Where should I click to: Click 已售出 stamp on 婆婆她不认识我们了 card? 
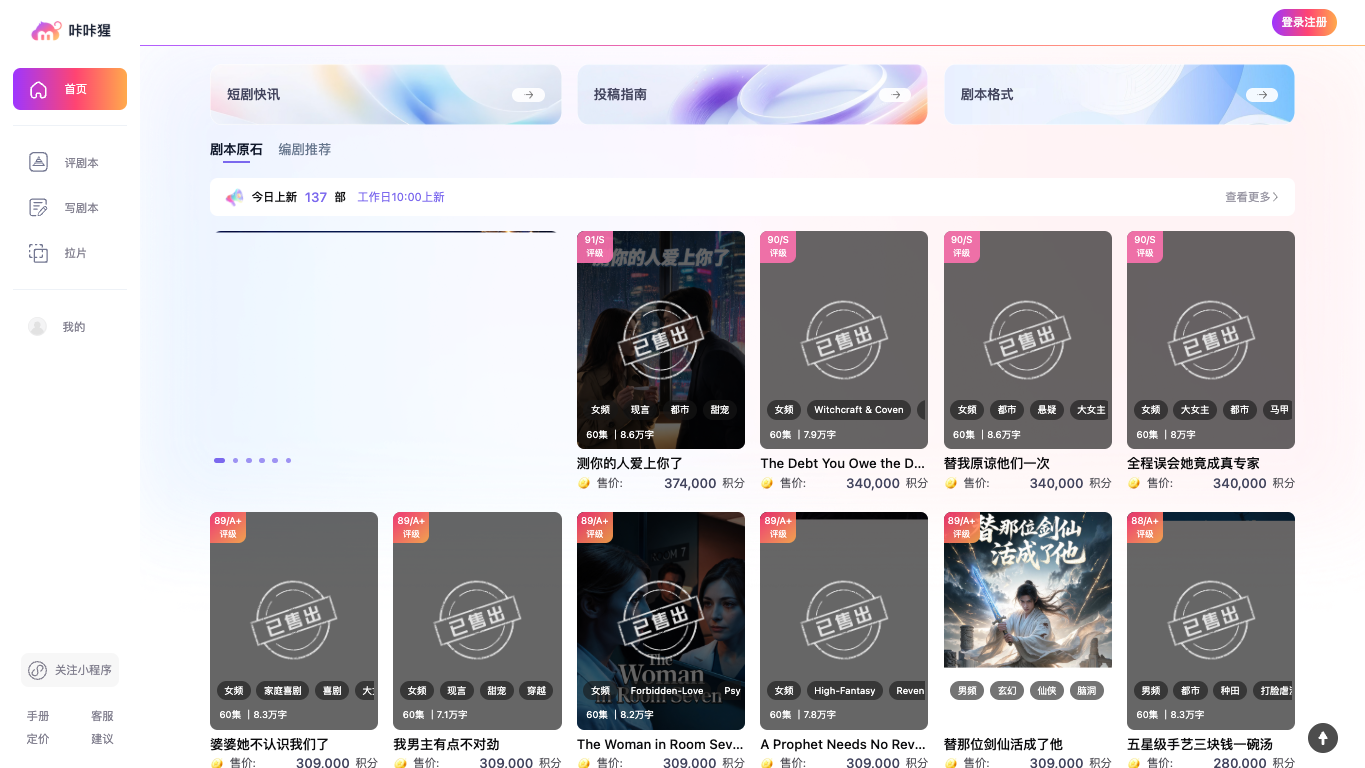click(x=294, y=621)
